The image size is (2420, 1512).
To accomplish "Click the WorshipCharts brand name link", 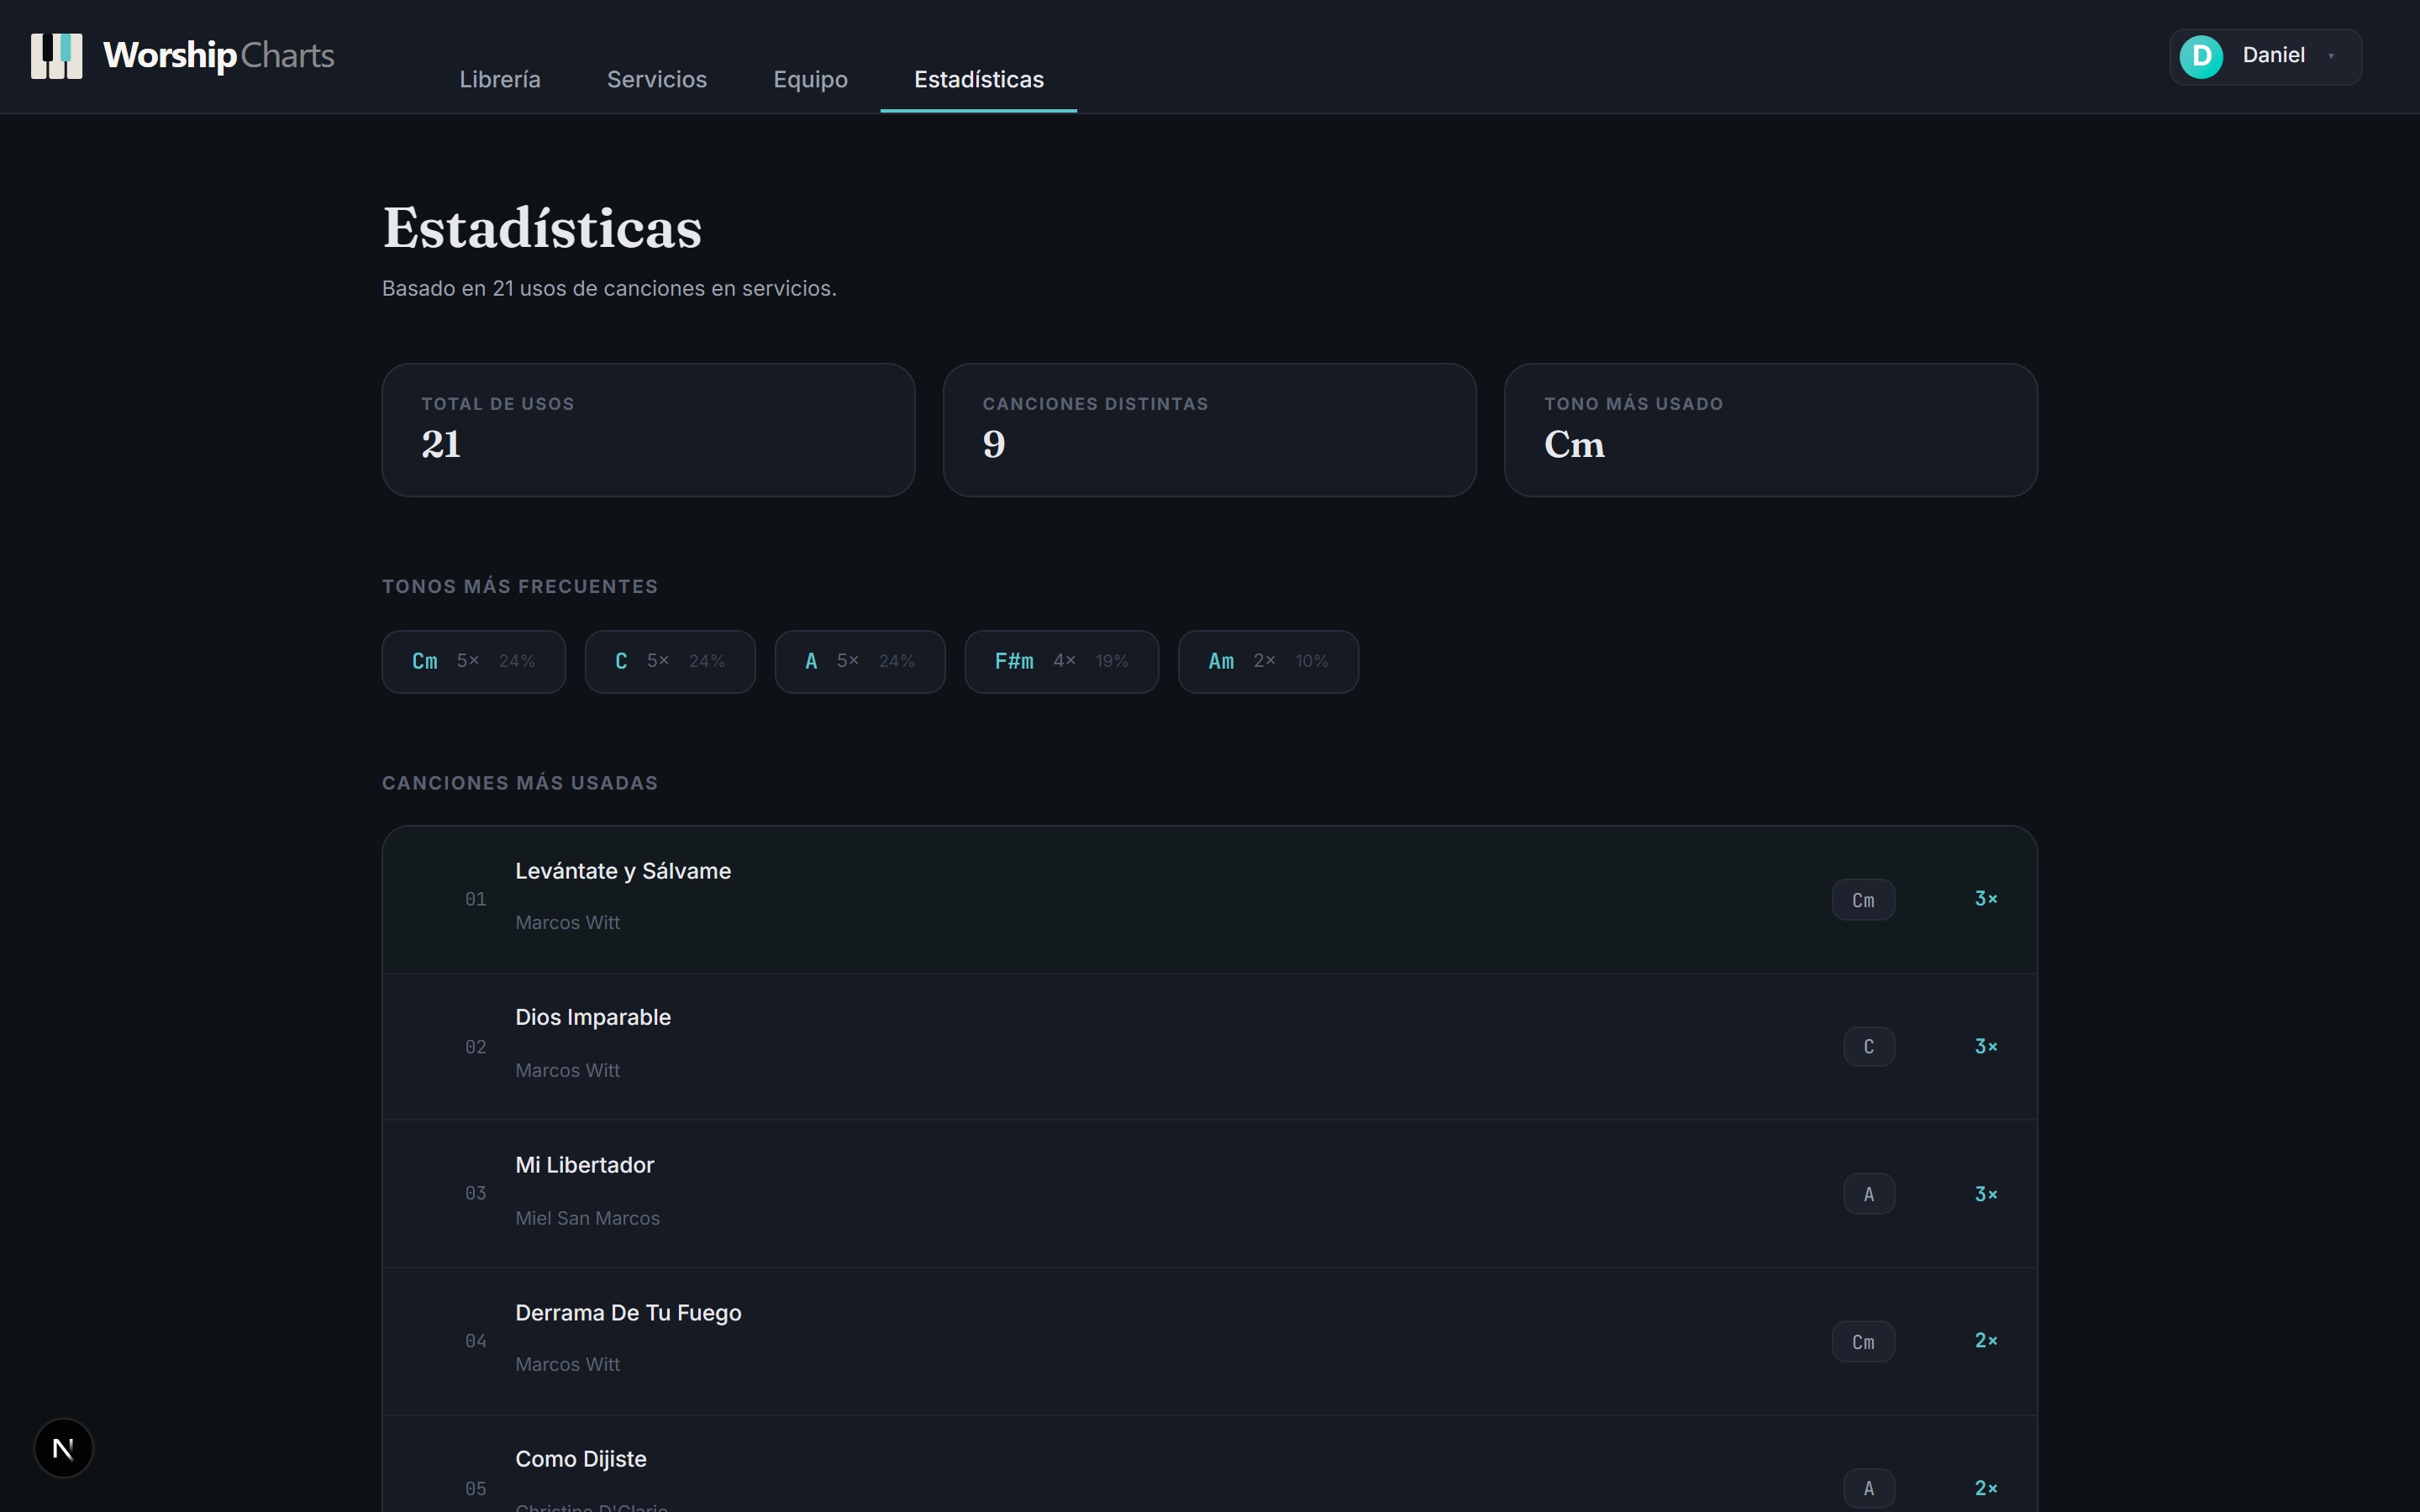I will pos(219,56).
